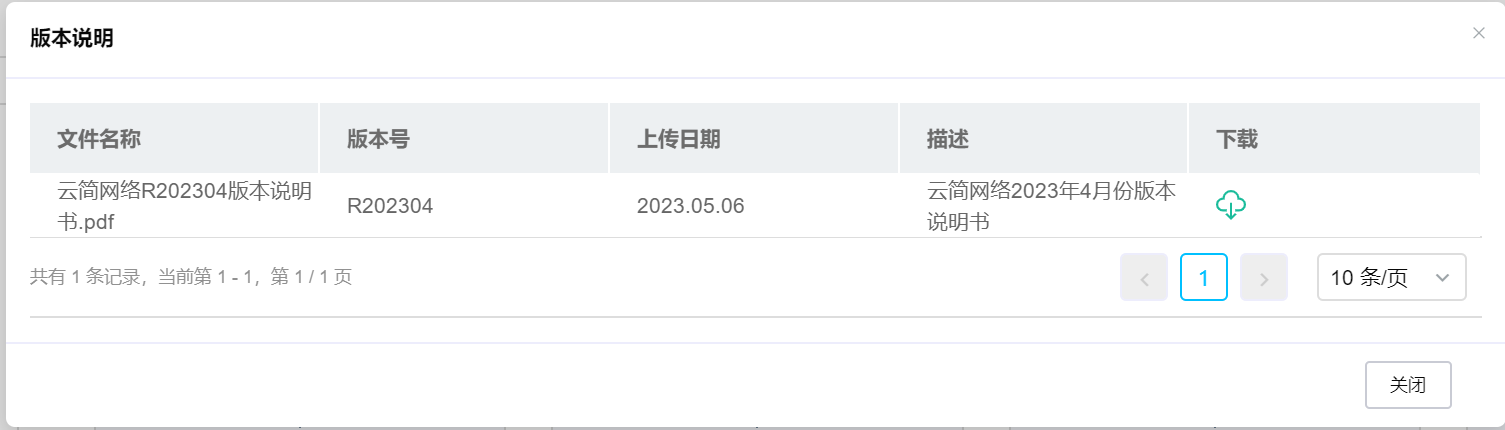1505x430 pixels.
Task: Go to the previous page arrow
Action: (1144, 277)
